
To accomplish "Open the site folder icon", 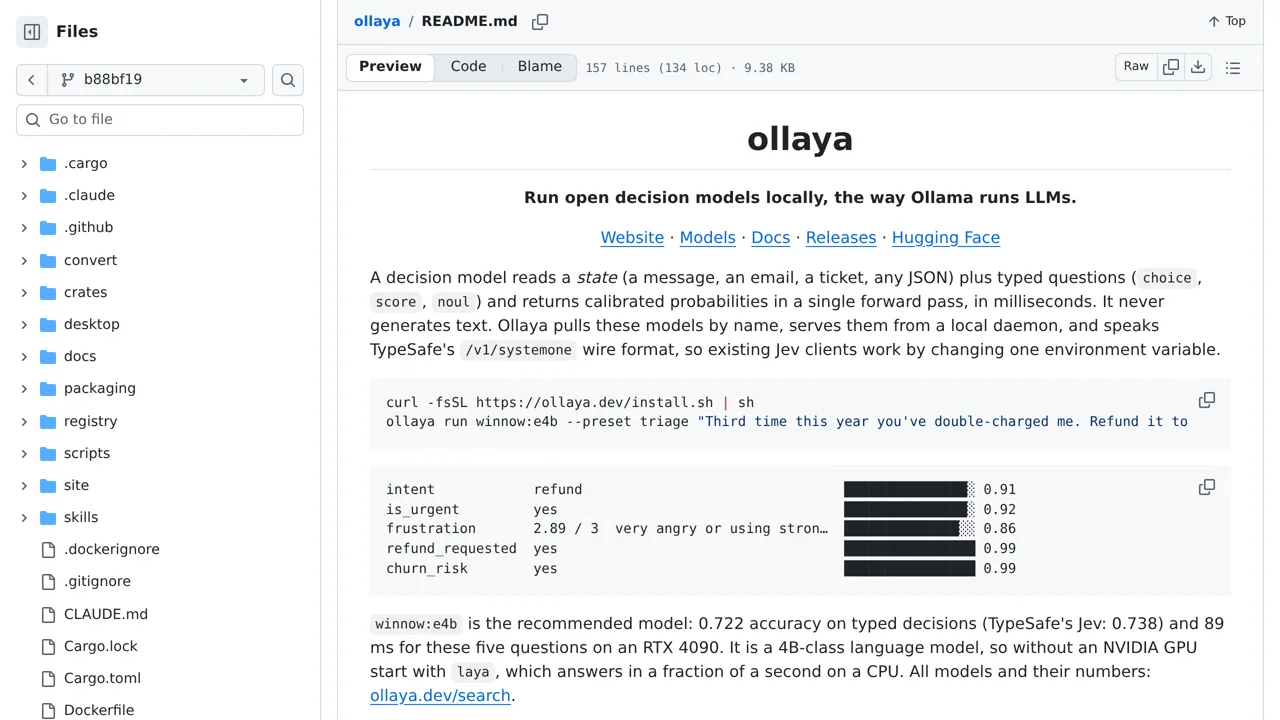I will (x=48, y=485).
